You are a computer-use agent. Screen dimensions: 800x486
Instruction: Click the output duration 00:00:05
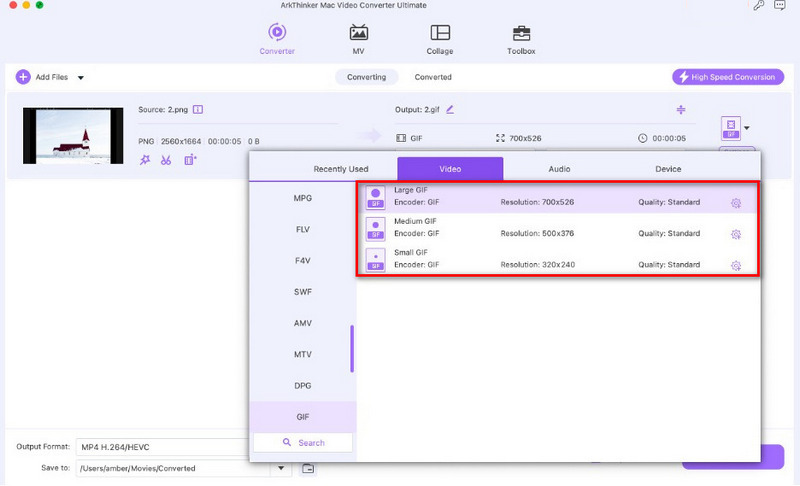(x=669, y=138)
